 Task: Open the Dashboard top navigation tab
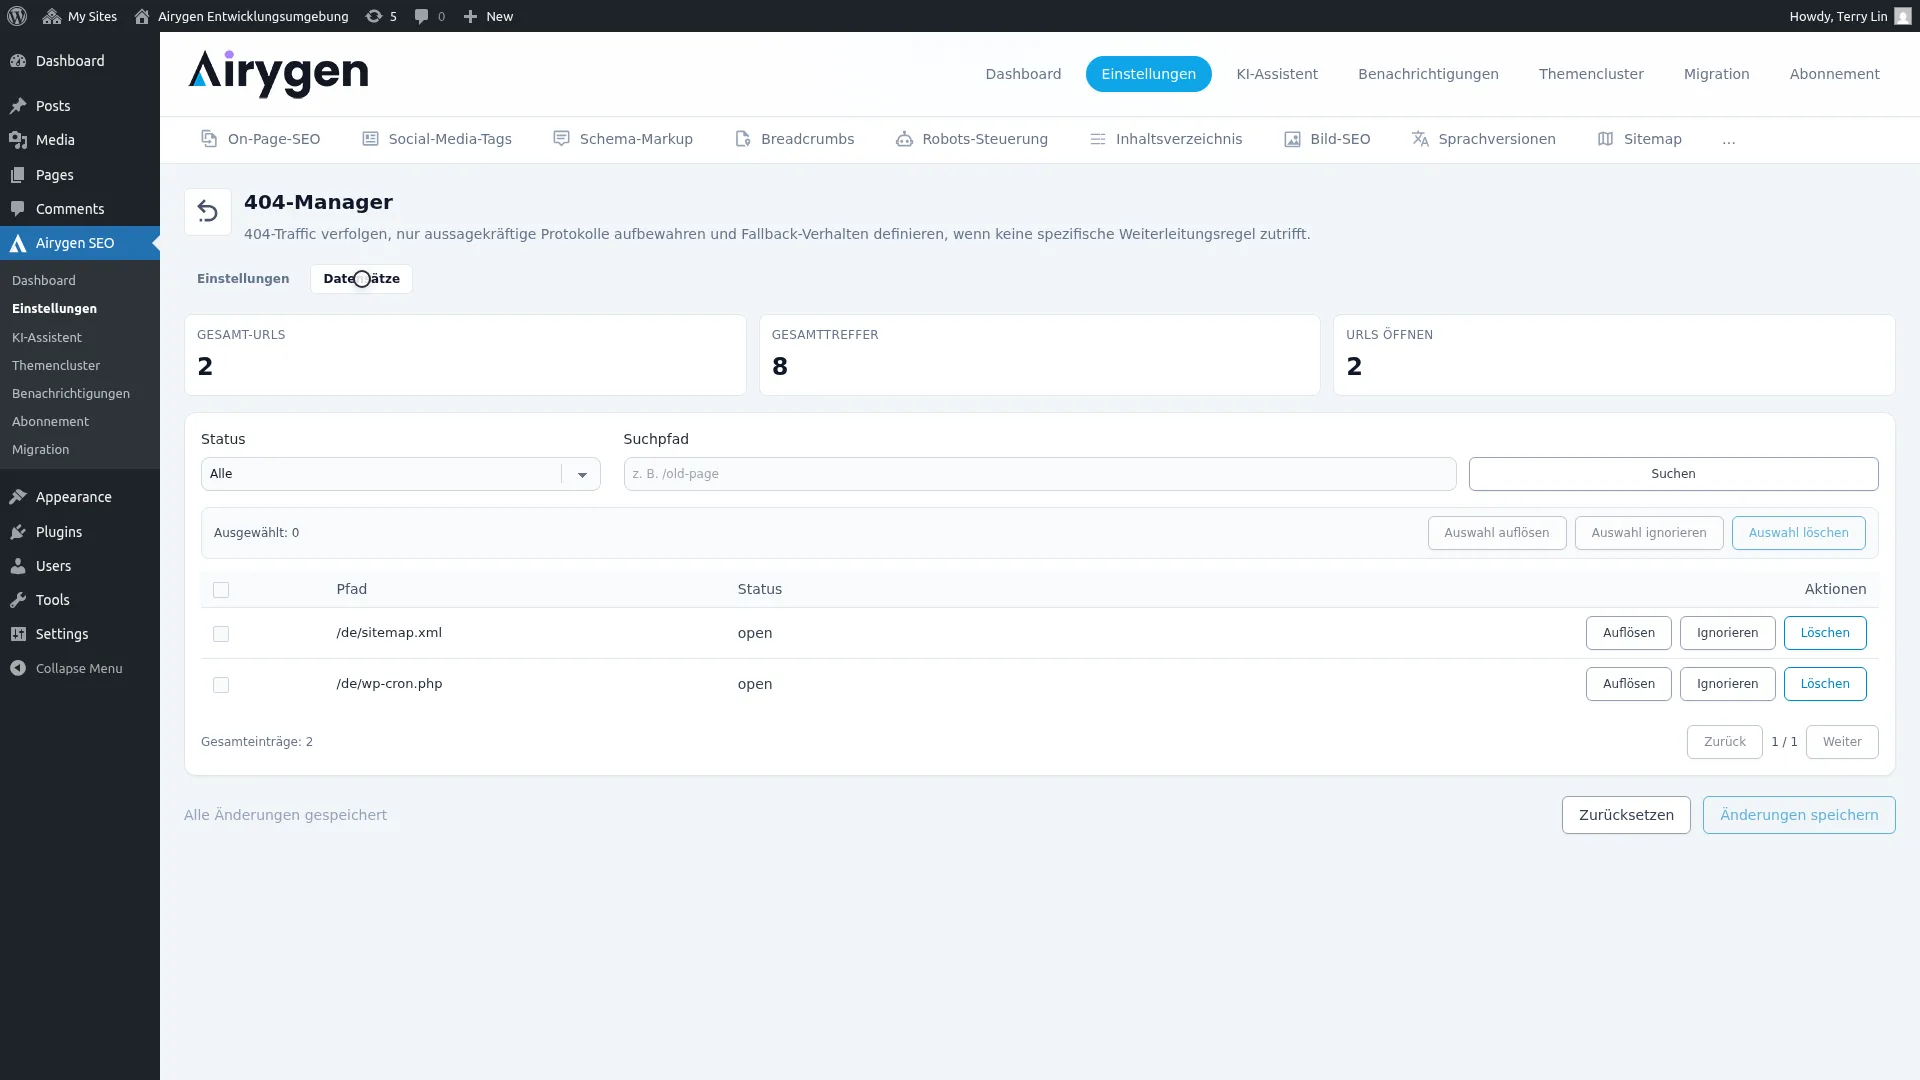(1023, 74)
